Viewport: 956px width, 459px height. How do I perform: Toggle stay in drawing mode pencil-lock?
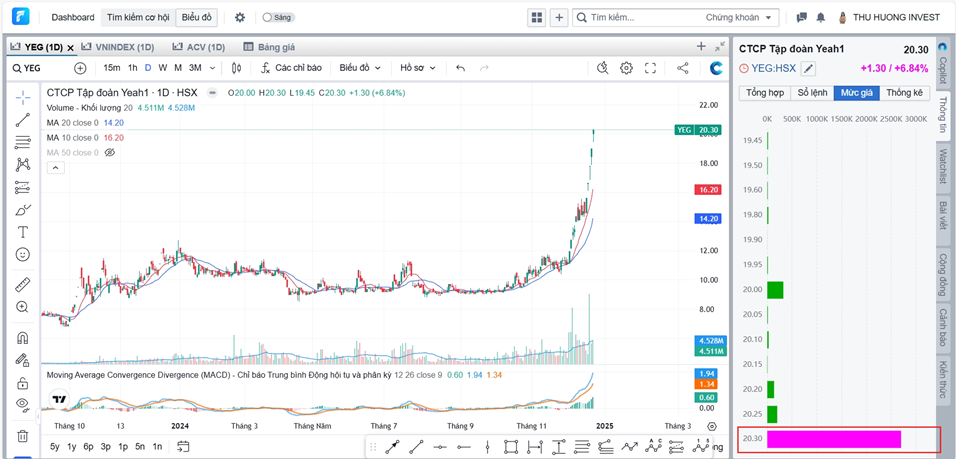pyautogui.click(x=23, y=360)
